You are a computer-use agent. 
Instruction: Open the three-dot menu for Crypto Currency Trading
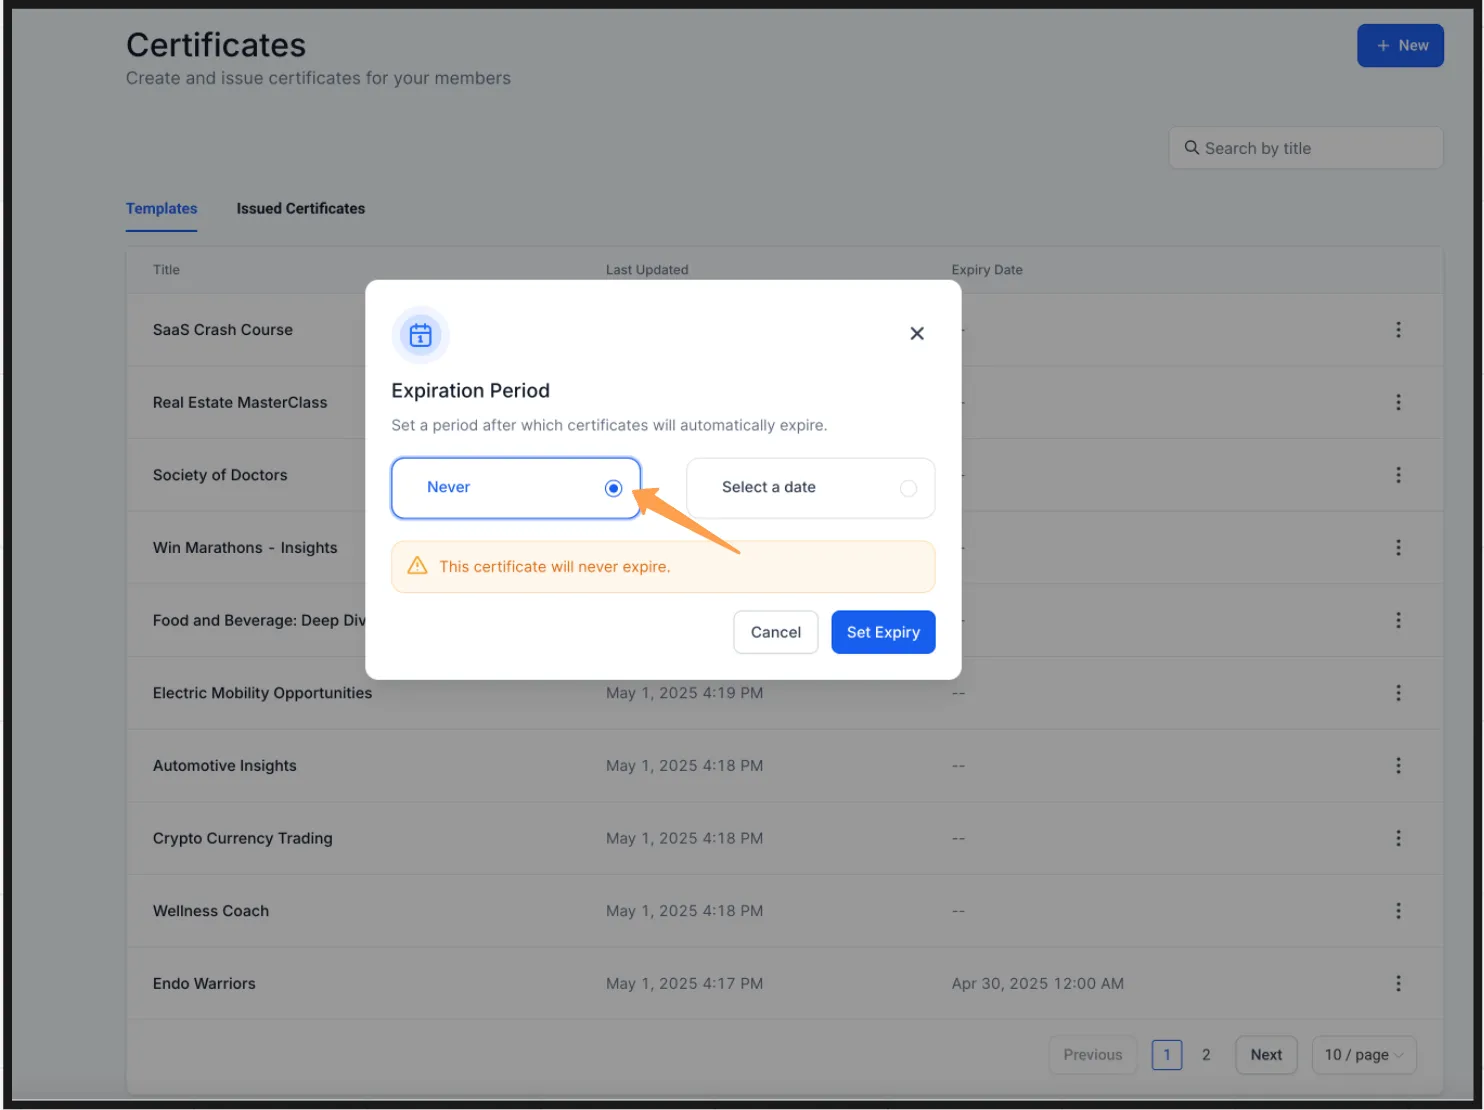pyautogui.click(x=1398, y=839)
